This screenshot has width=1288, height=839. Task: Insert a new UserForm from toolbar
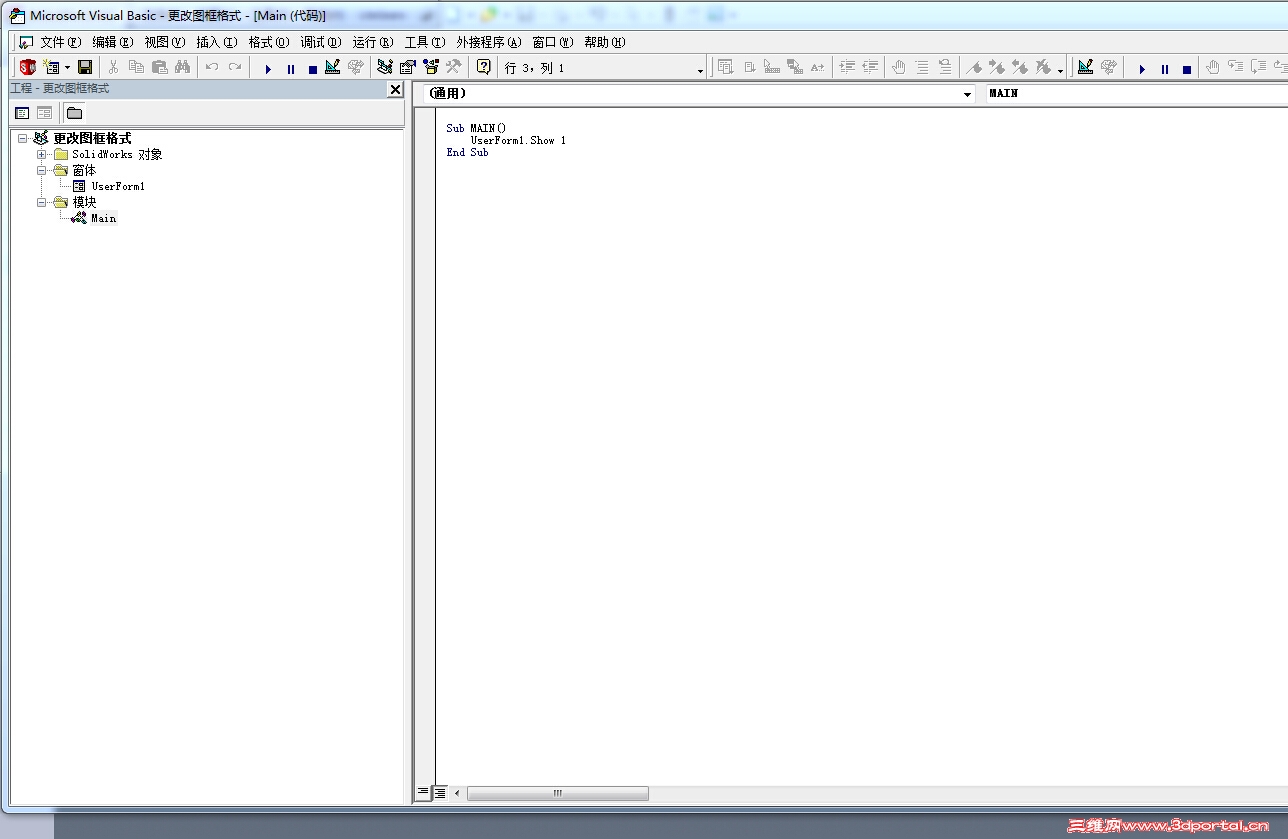[x=51, y=67]
